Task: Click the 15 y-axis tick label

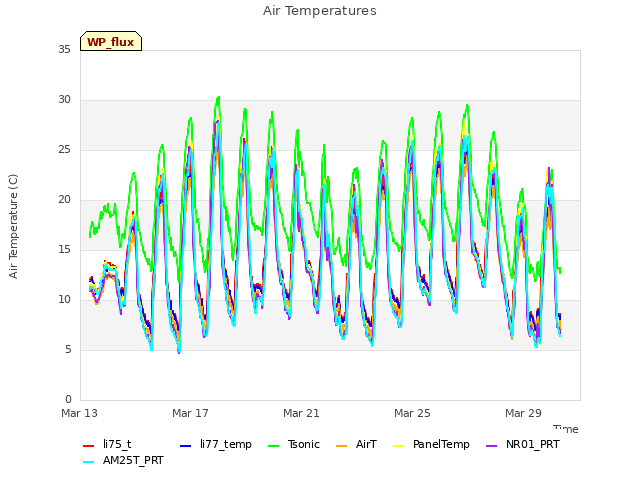Action: click(x=64, y=250)
